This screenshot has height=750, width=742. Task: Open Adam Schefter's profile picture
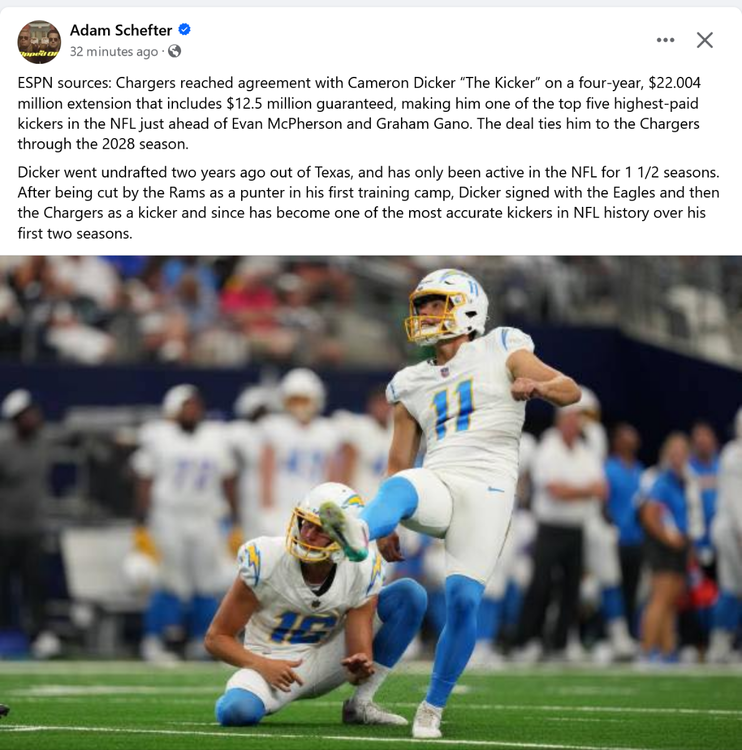(39, 42)
